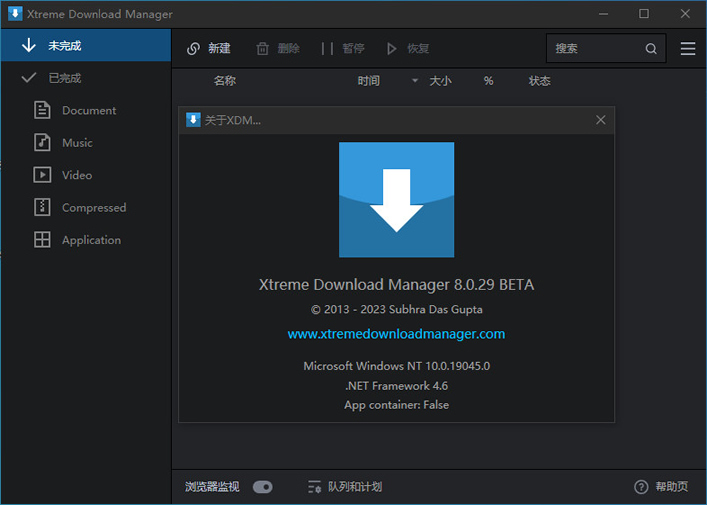Click the trash can delete icon
The width and height of the screenshot is (707, 505).
[262, 48]
